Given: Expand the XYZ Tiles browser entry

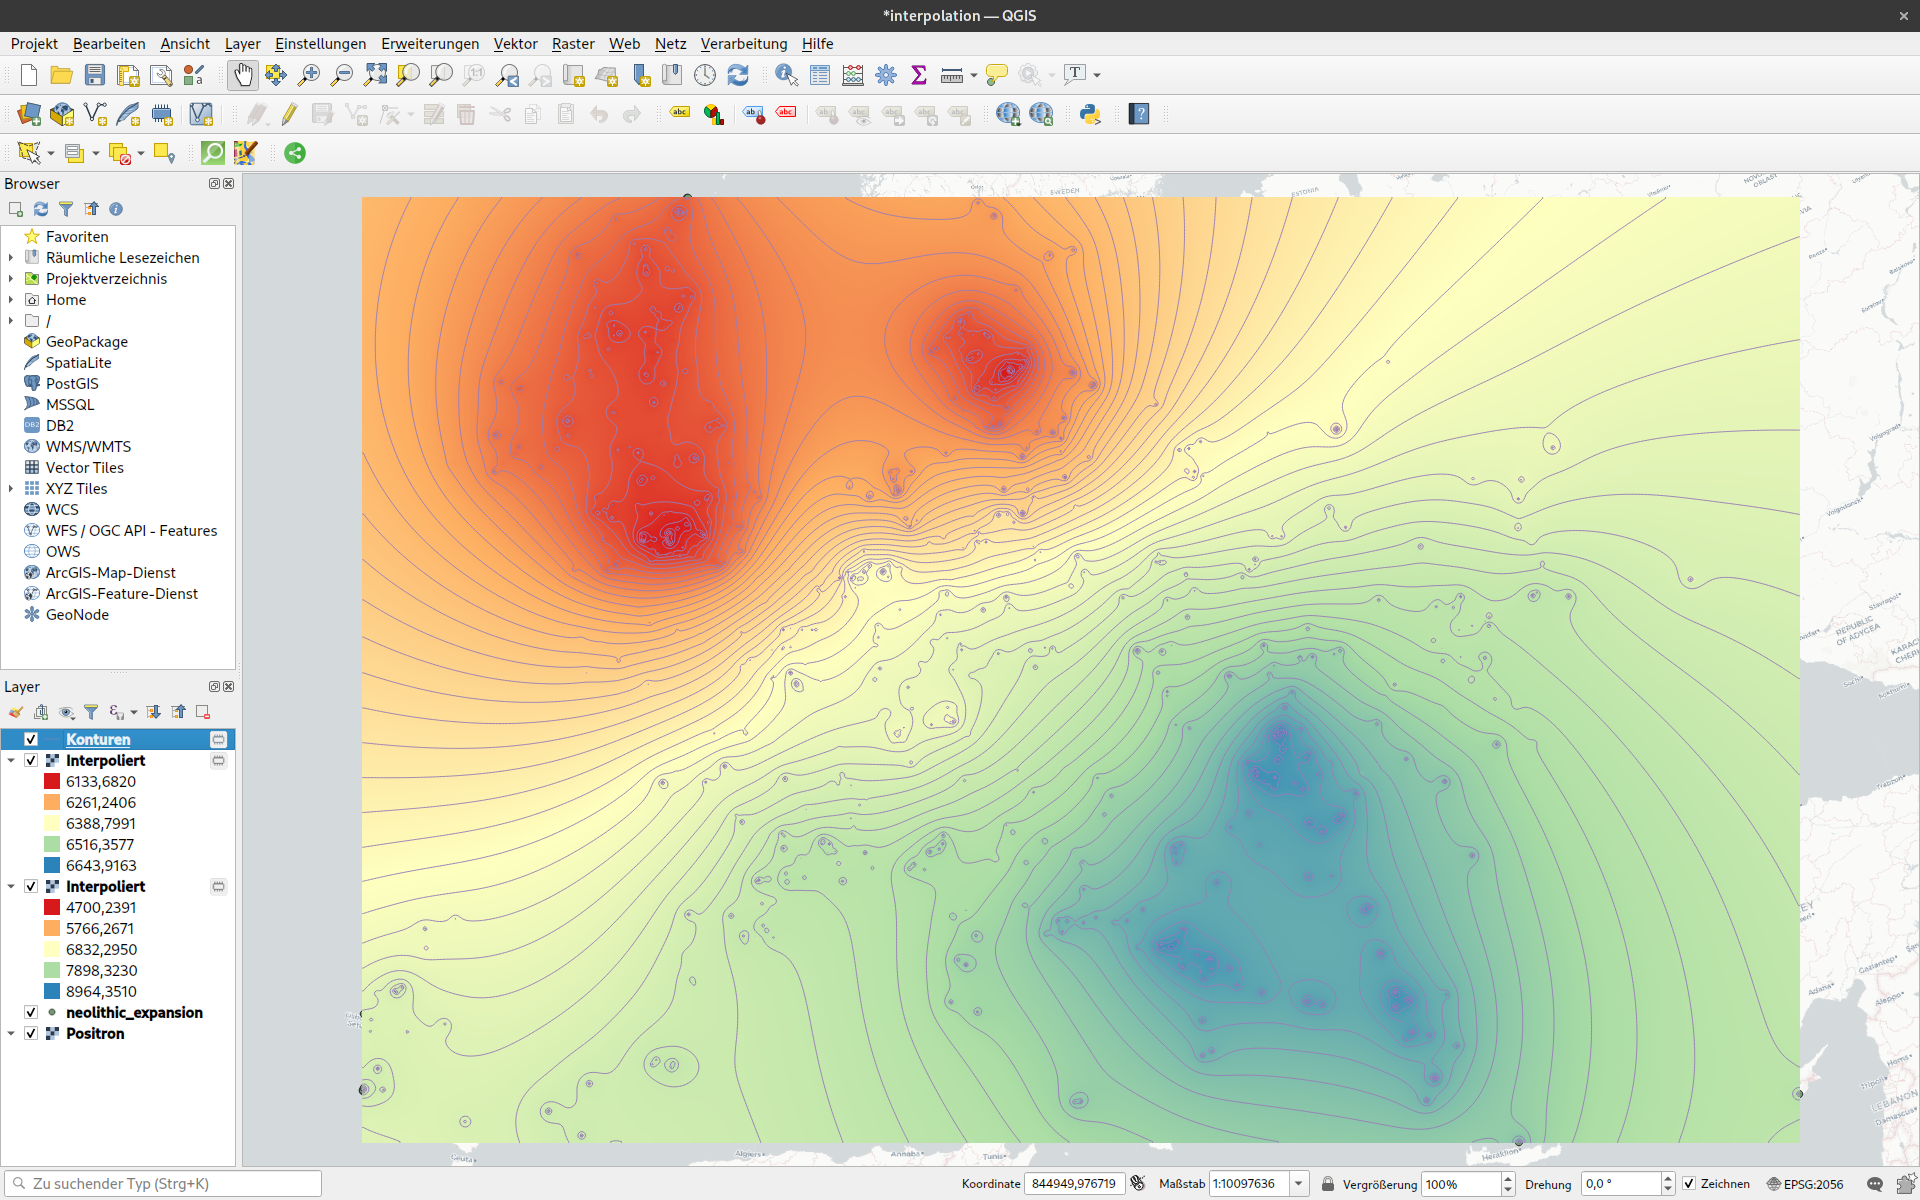Looking at the screenshot, I should point(11,489).
